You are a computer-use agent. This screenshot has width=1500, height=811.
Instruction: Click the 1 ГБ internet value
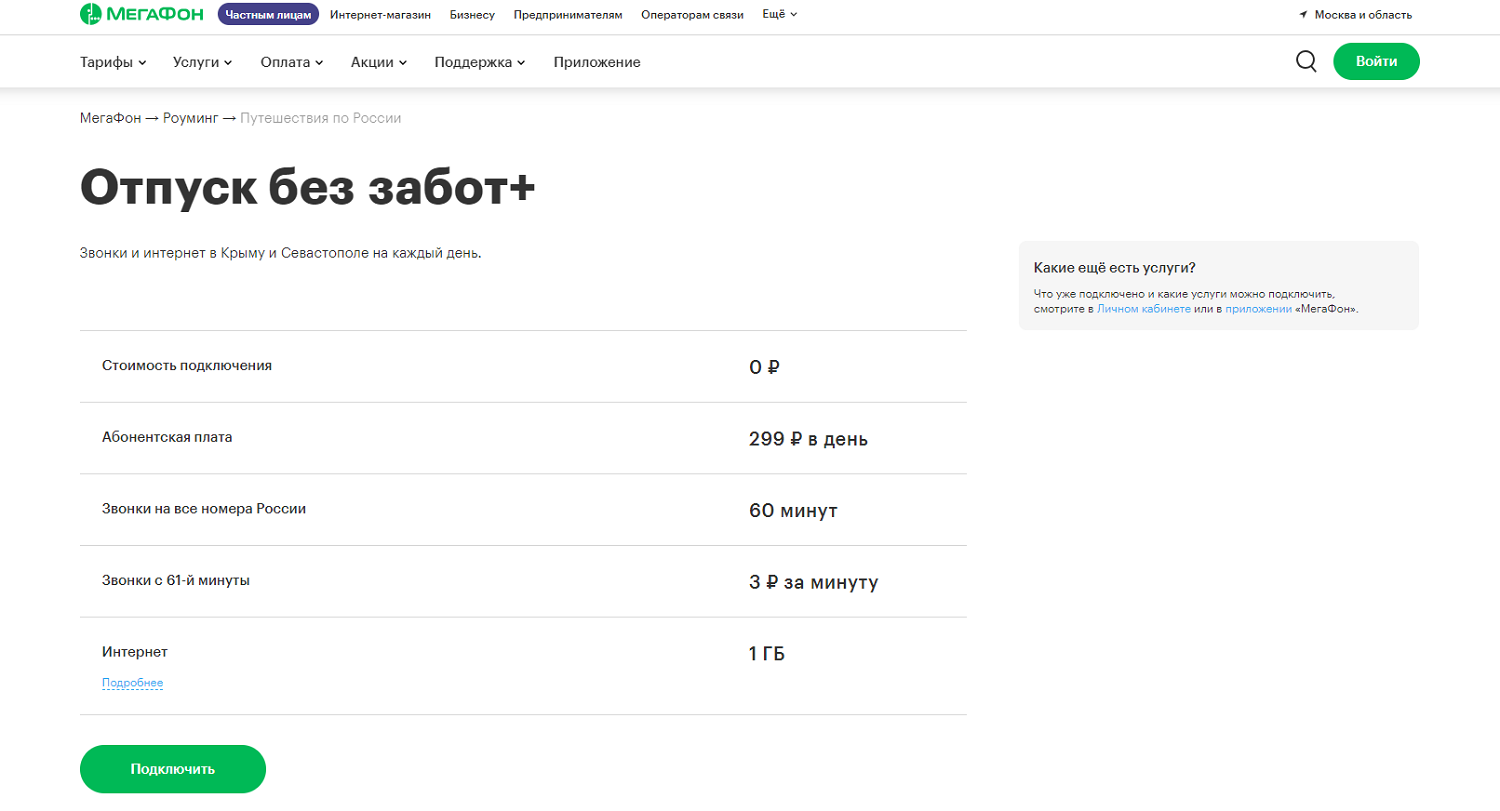coord(767,654)
